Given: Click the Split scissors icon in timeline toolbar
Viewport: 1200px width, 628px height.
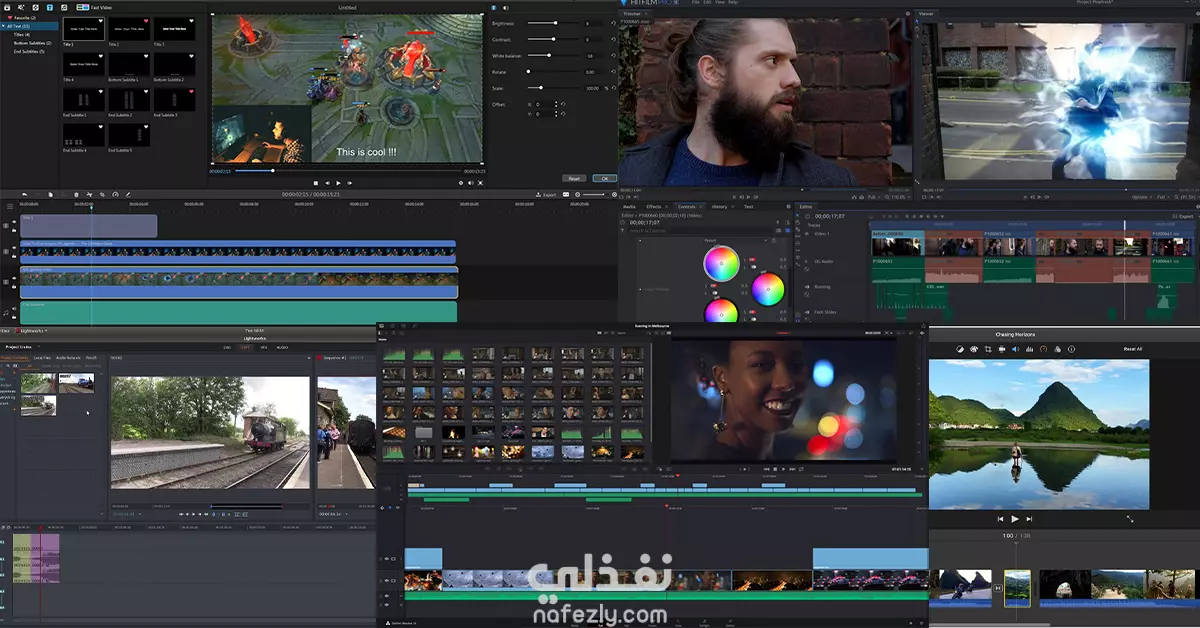Looking at the screenshot, I should [x=89, y=194].
